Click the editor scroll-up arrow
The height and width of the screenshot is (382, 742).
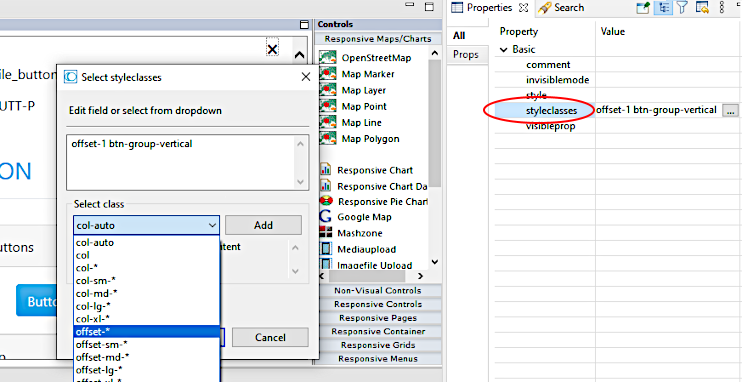299,55
